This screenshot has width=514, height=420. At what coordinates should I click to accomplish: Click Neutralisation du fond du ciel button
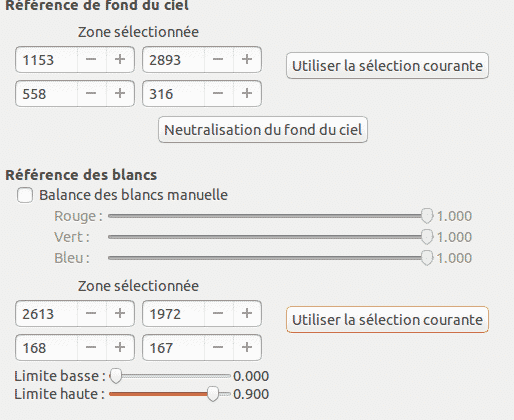click(x=263, y=130)
